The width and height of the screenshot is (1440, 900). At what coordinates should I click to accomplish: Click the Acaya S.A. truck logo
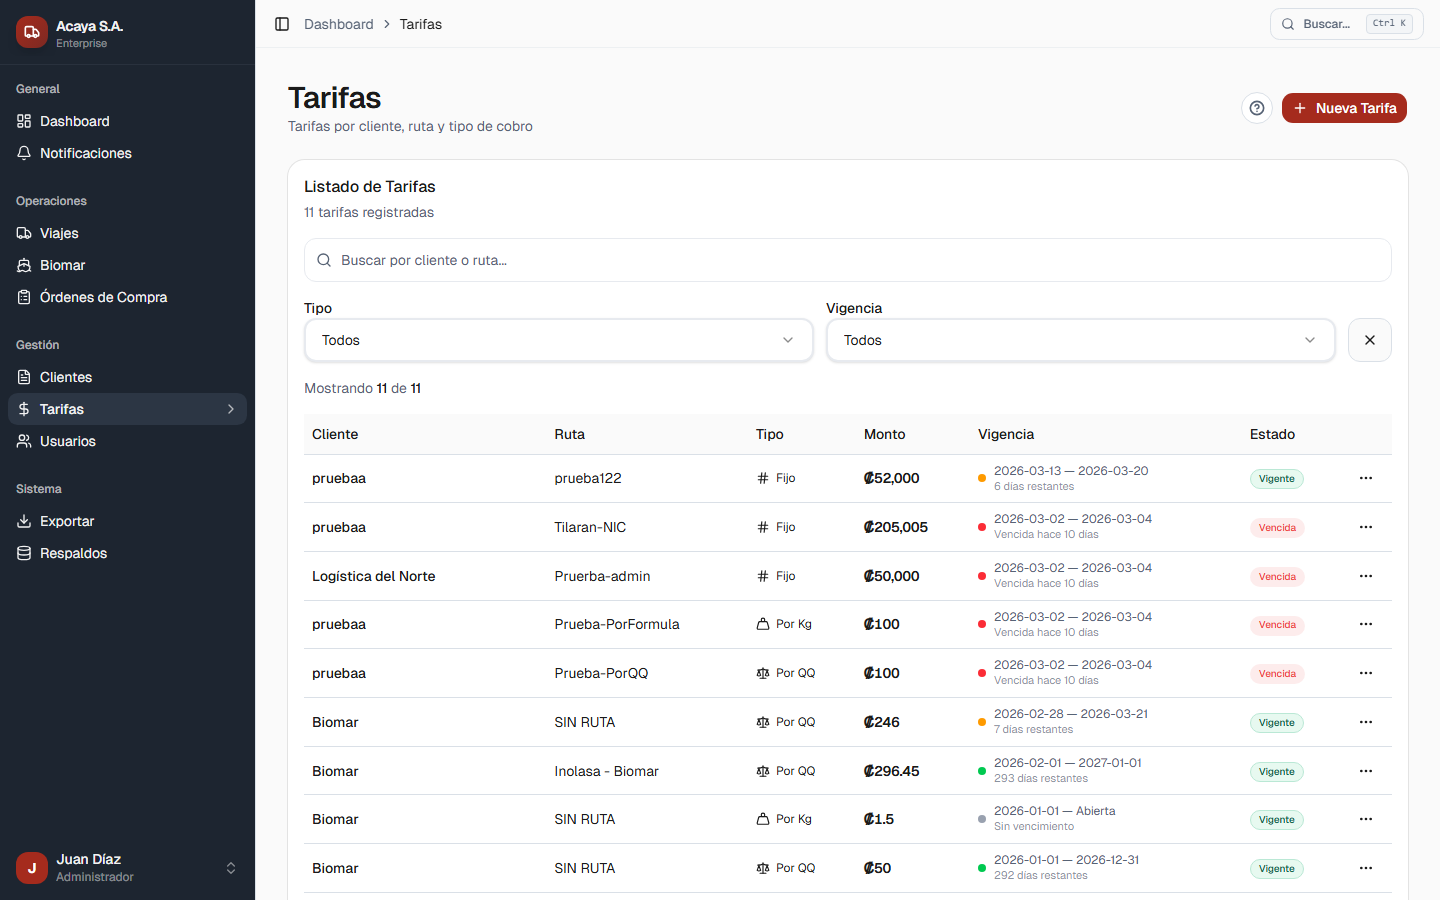pyautogui.click(x=32, y=32)
